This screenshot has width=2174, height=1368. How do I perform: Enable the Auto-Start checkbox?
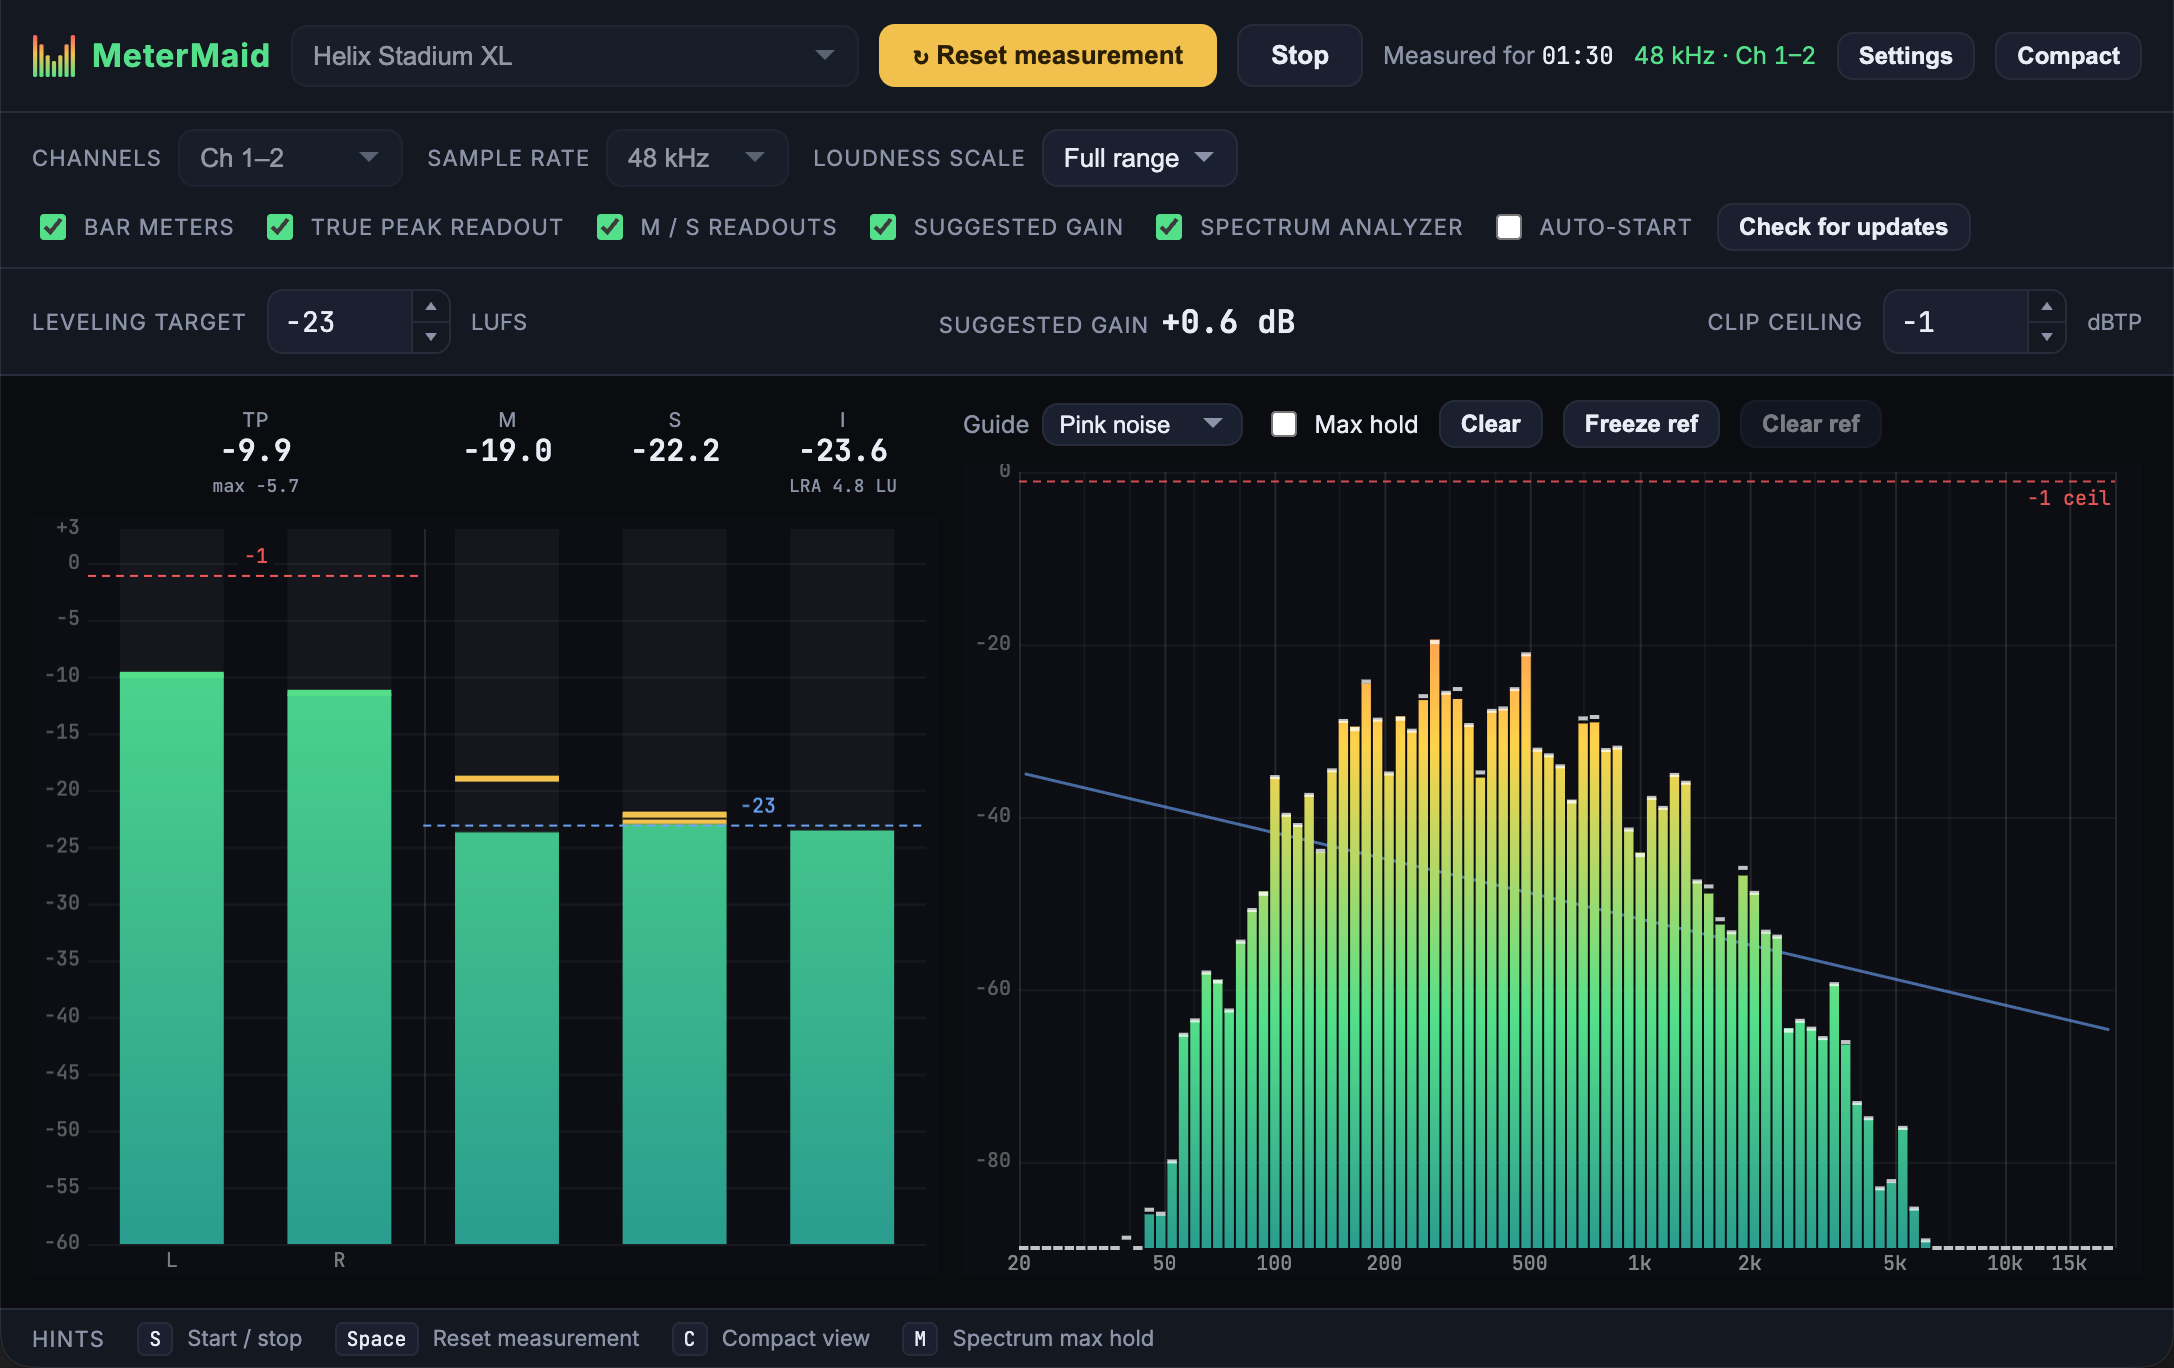(1509, 227)
